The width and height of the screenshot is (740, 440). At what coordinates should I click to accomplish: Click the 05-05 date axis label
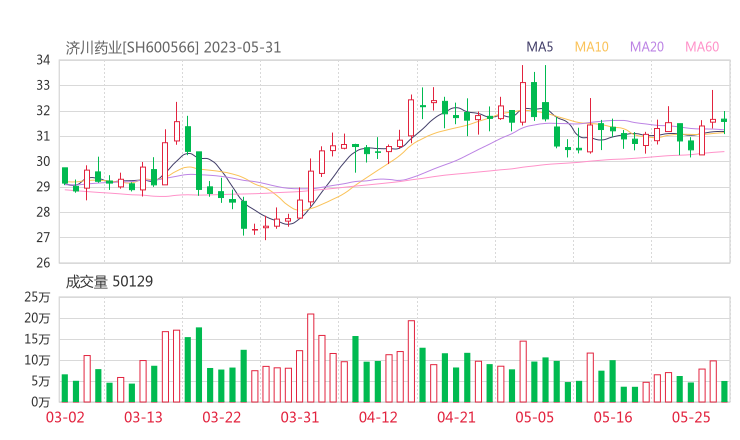[x=535, y=417]
